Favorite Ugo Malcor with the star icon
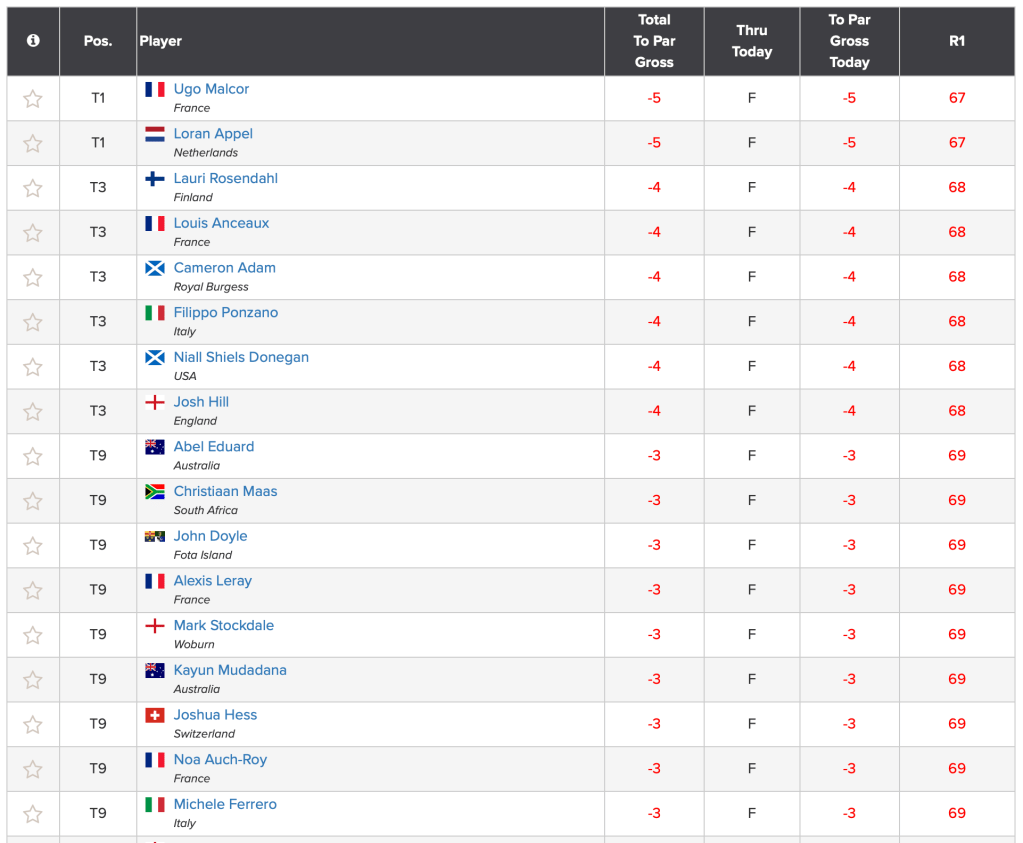1023x843 pixels. pos(33,99)
